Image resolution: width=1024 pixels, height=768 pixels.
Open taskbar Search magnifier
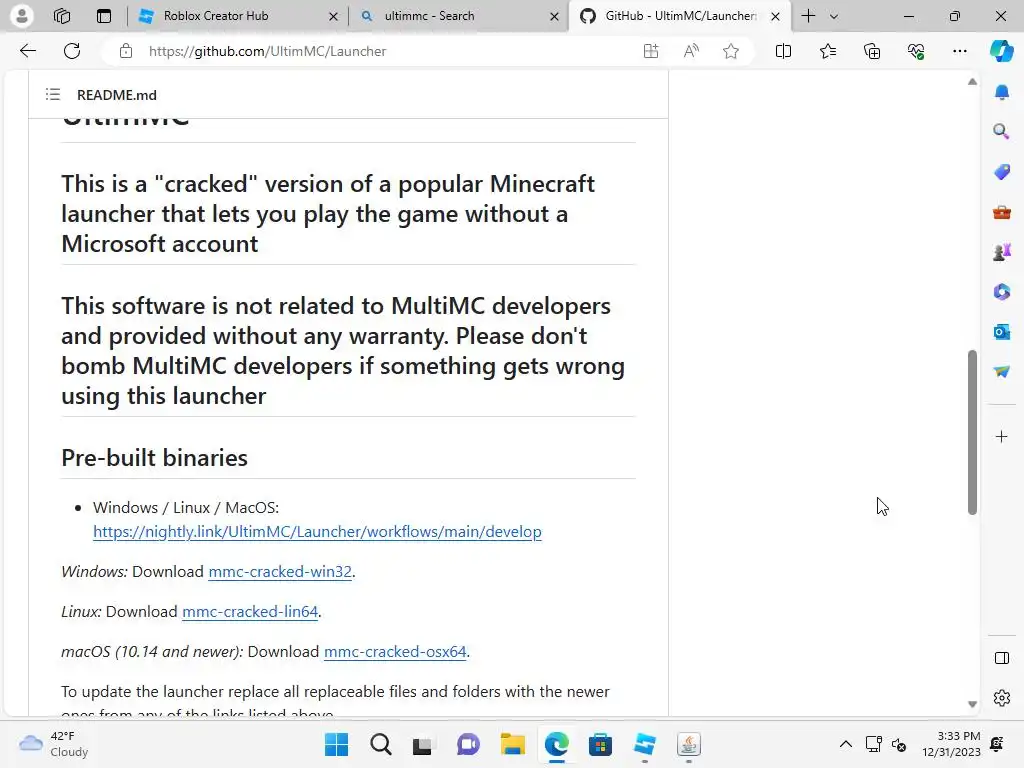(x=381, y=744)
